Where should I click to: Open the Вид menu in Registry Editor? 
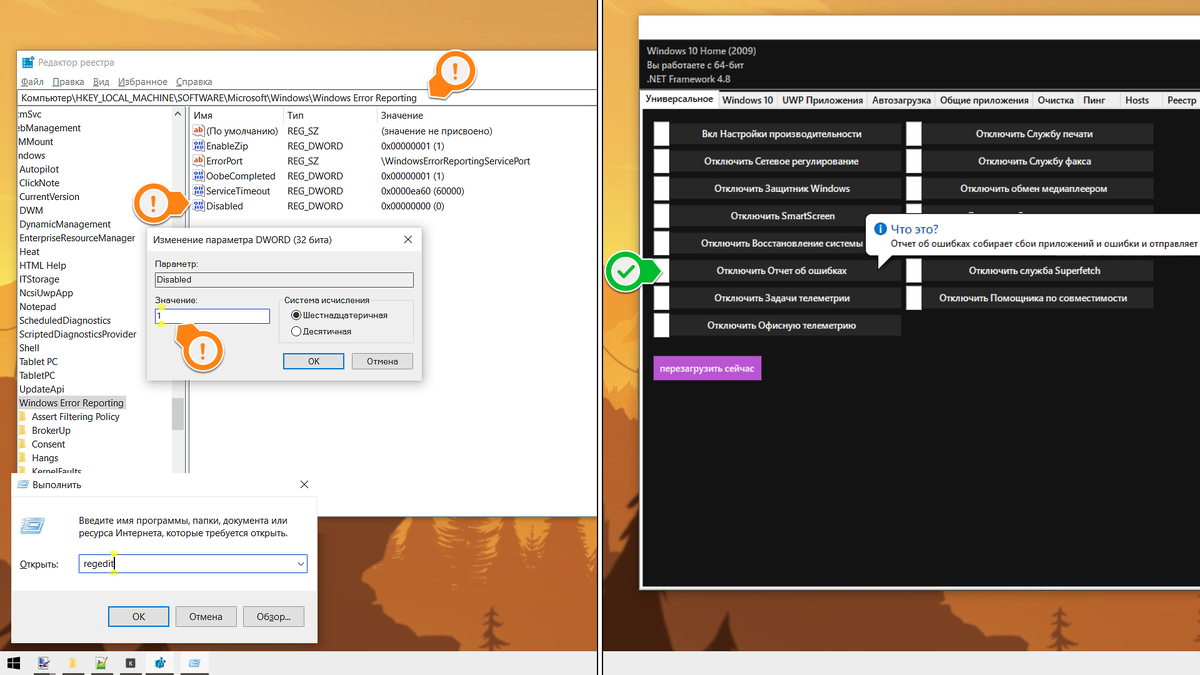[x=101, y=82]
